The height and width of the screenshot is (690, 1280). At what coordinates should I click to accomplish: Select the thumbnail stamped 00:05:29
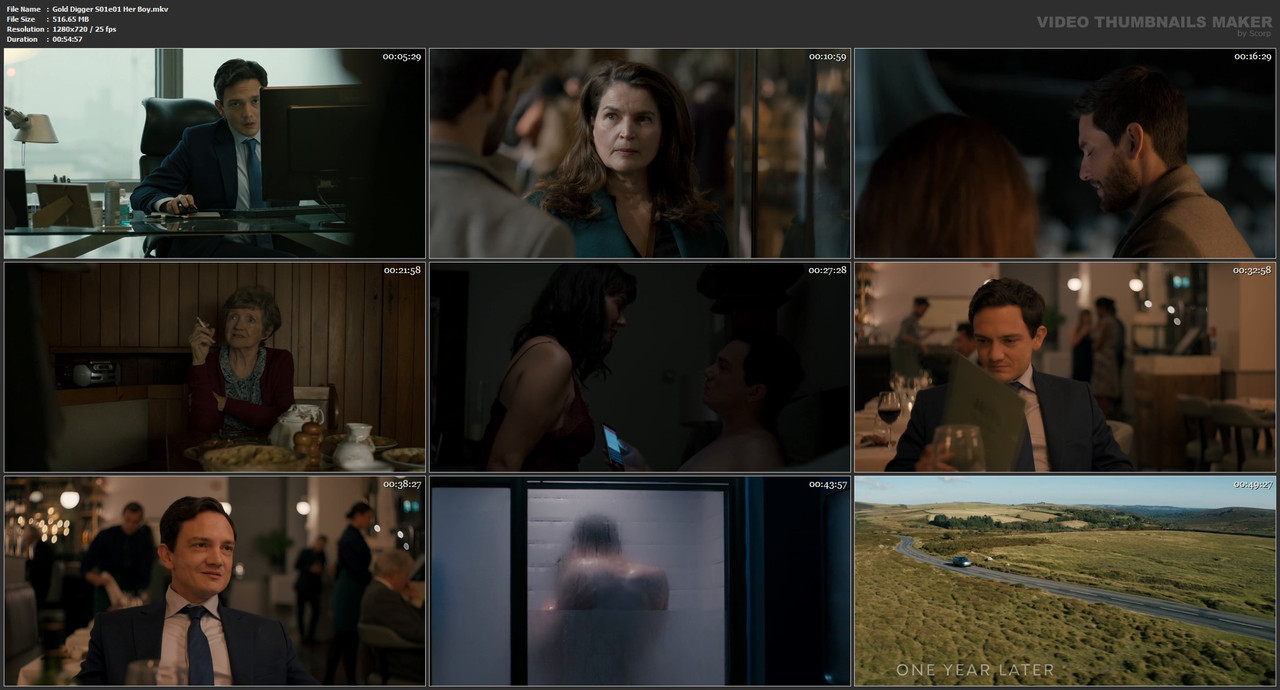coord(215,153)
